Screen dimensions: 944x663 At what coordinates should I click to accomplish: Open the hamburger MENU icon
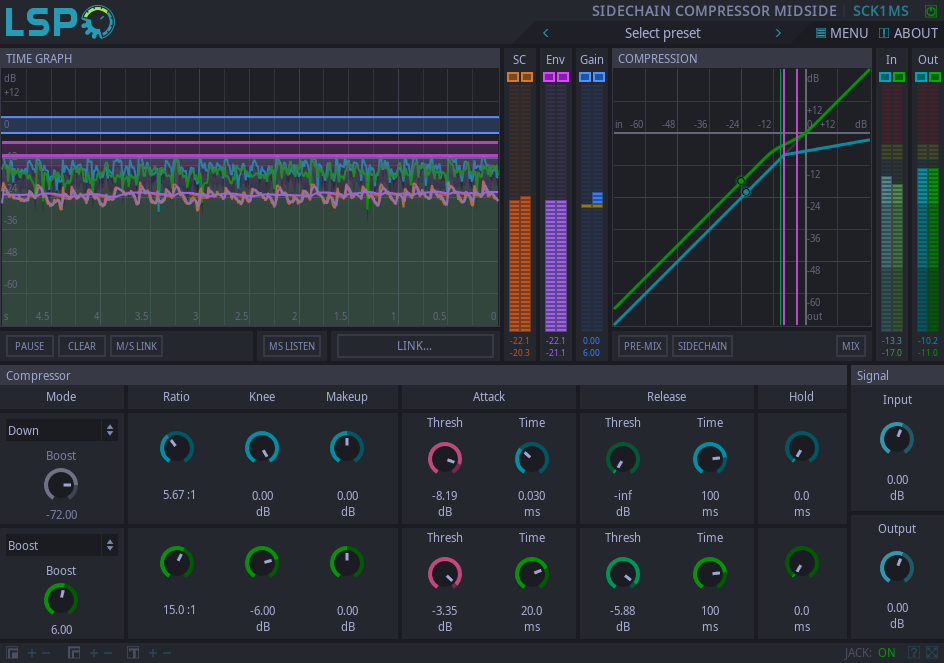click(819, 33)
